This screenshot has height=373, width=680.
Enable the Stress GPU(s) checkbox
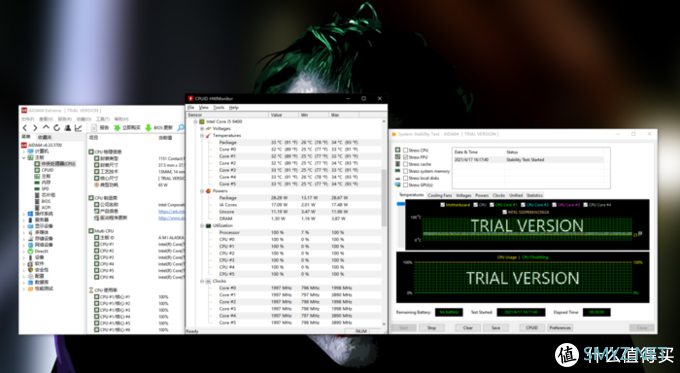(405, 185)
